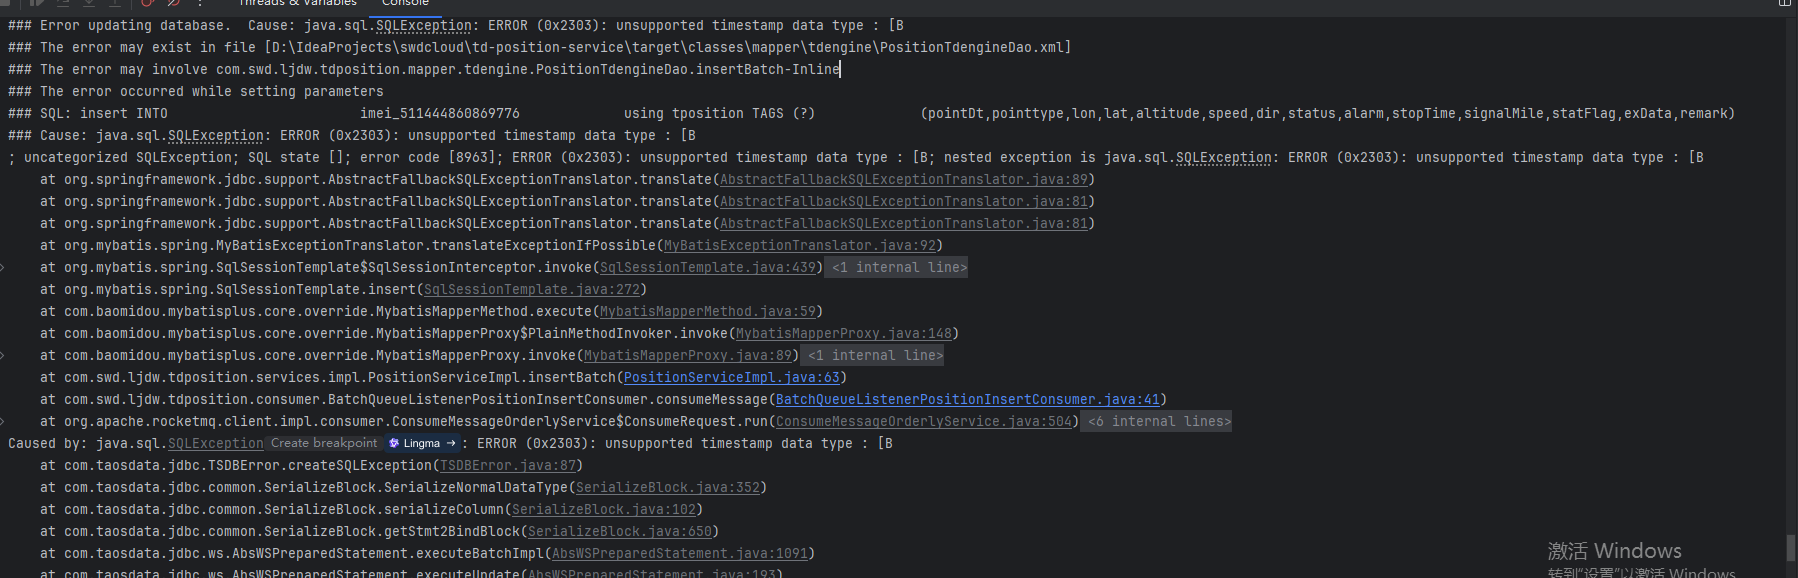Viewport: 1798px width, 578px height.
Task: Expand gutter fold arrow beside ConsumeRequest.run line
Action: (x=3, y=422)
